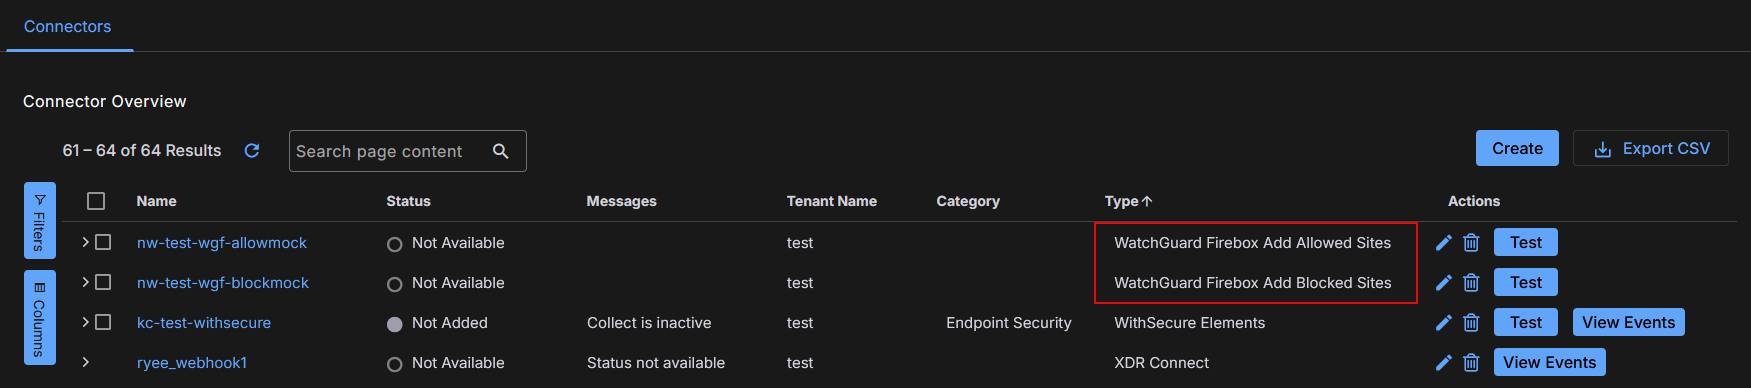Expand the ryee_webhook1 row details
The width and height of the screenshot is (1751, 388).
[x=86, y=362]
